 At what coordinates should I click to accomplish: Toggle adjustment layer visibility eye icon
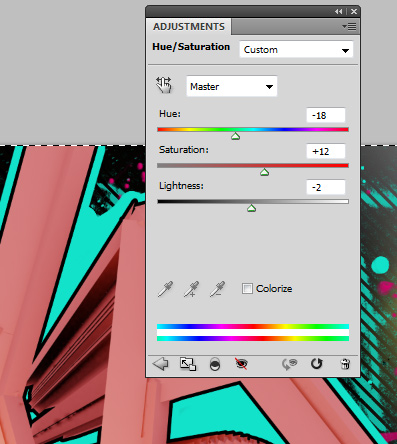coord(241,364)
